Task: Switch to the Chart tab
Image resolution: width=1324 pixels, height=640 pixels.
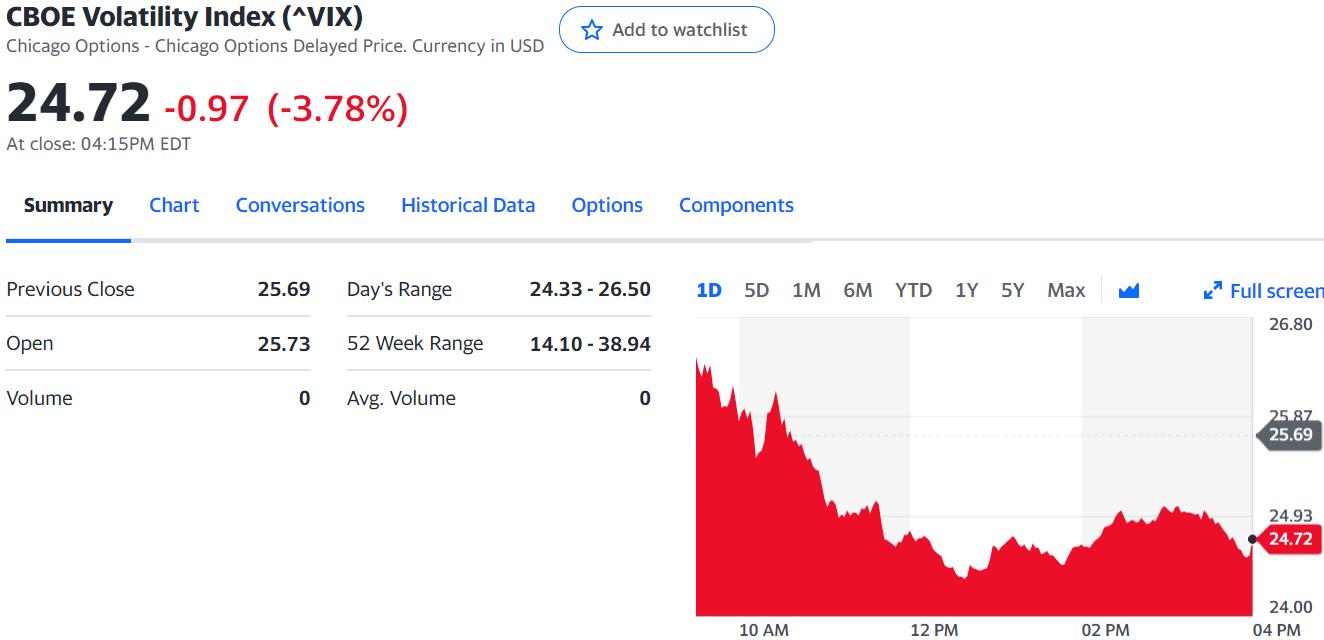Action: pos(174,205)
